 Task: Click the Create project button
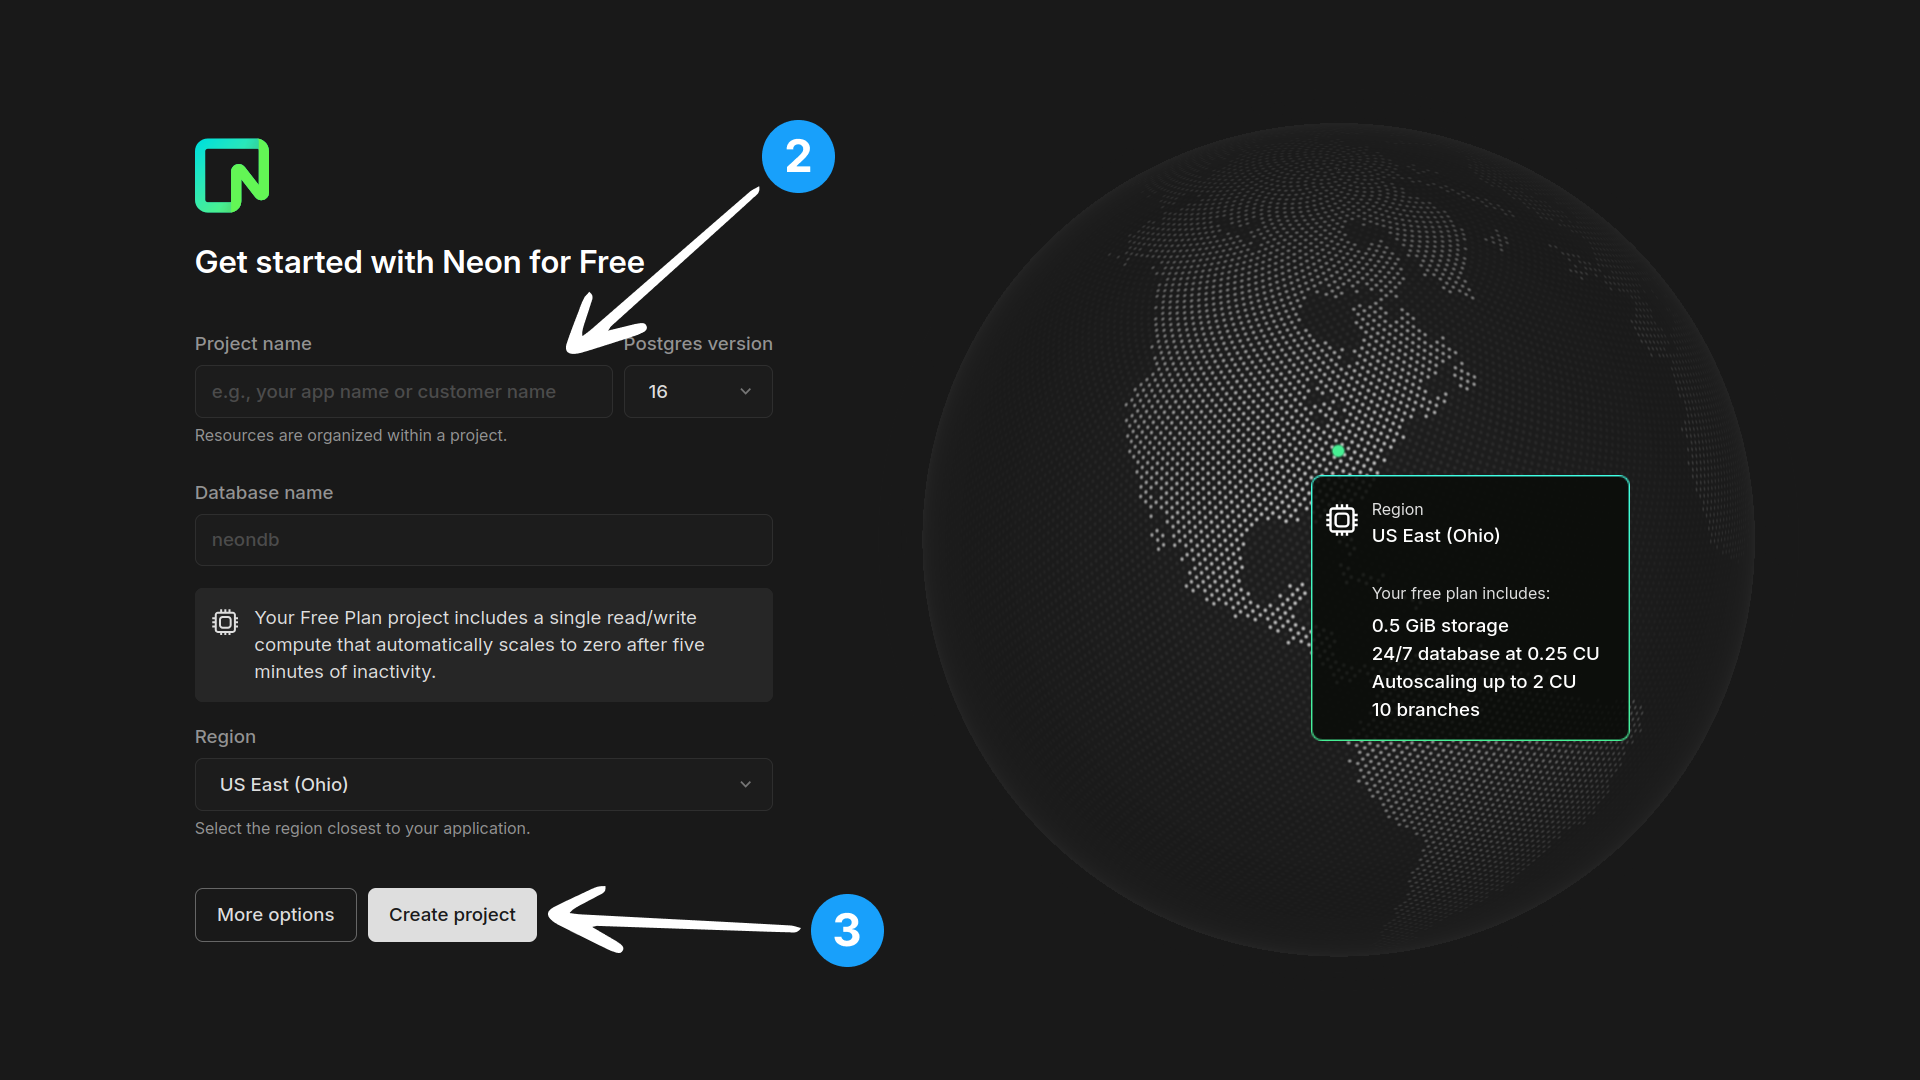pos(452,915)
